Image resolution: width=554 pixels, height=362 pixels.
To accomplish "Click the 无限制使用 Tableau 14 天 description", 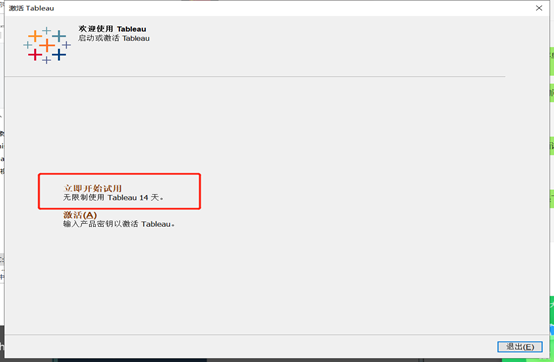I will pos(113,197).
